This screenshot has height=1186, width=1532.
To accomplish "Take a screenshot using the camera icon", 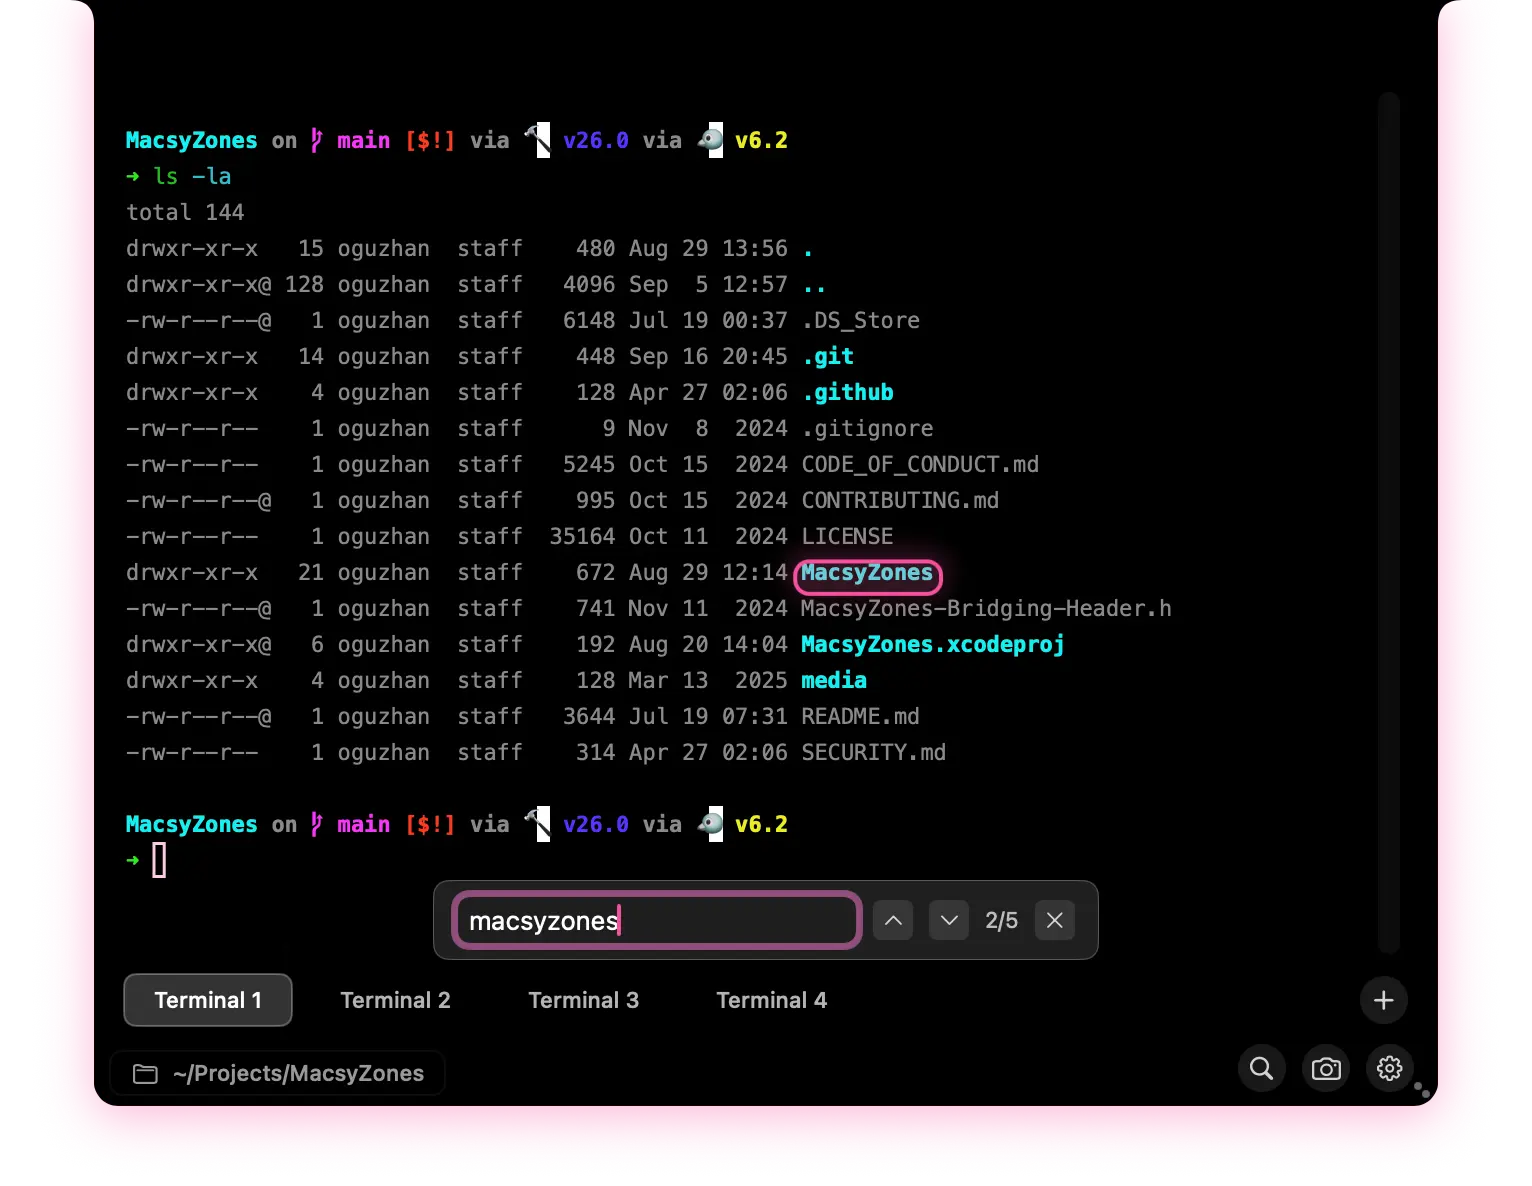I will click(x=1325, y=1068).
